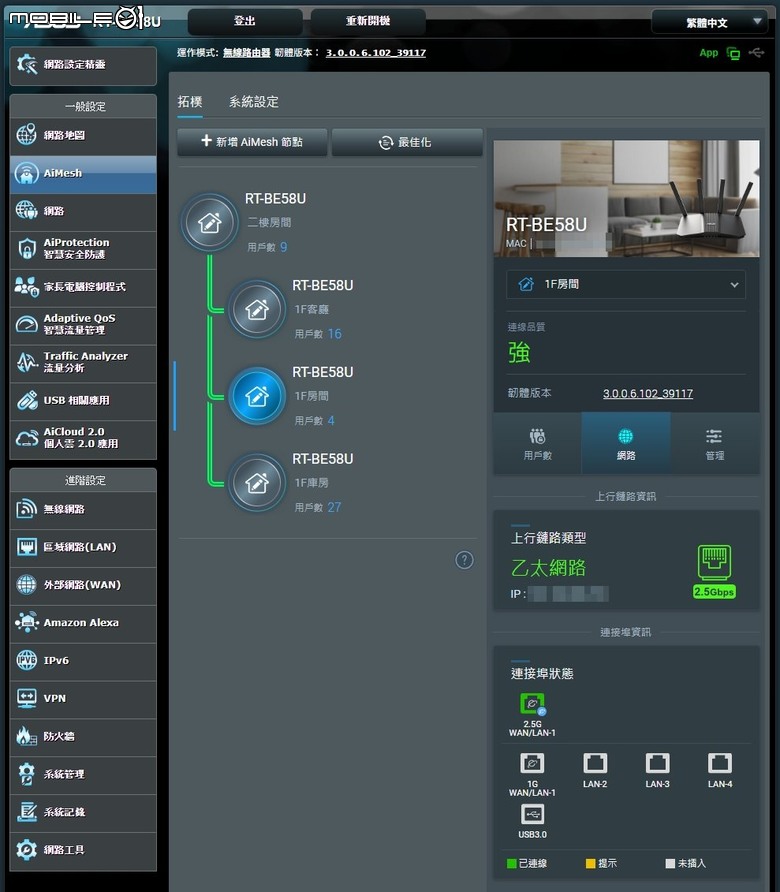Click the 2.5G WAN/LAN-1 port icon

tap(532, 704)
